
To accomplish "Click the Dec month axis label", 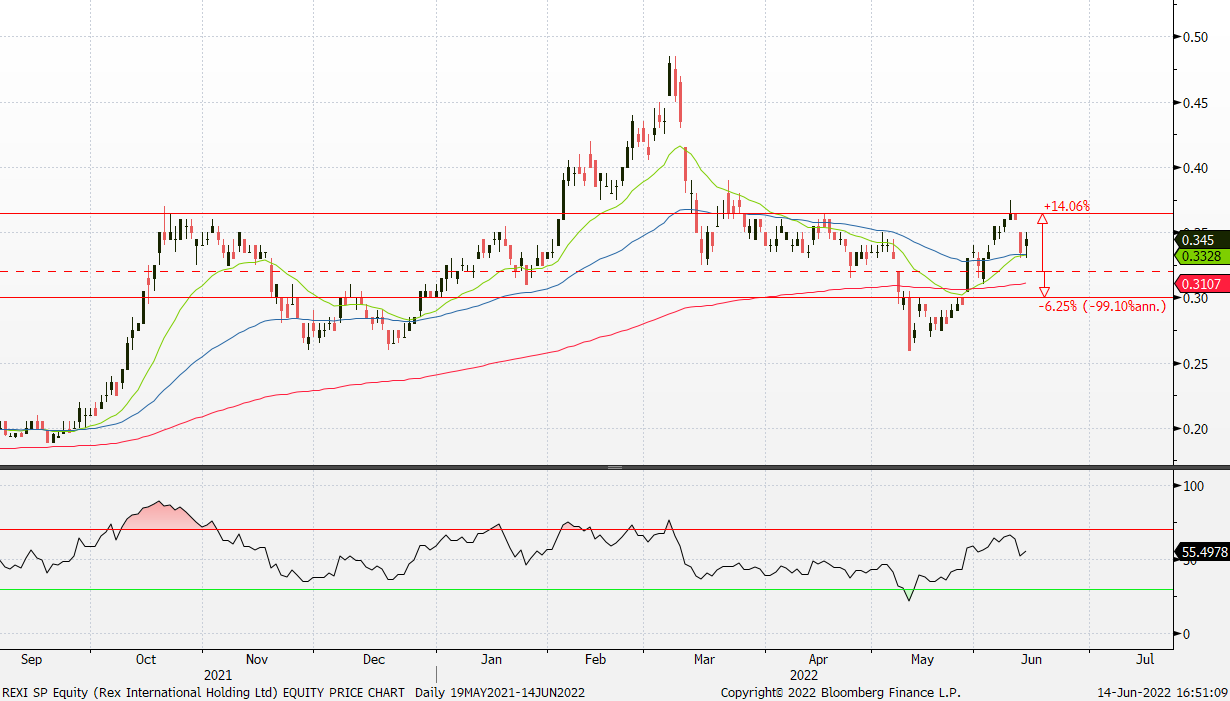I will point(374,660).
